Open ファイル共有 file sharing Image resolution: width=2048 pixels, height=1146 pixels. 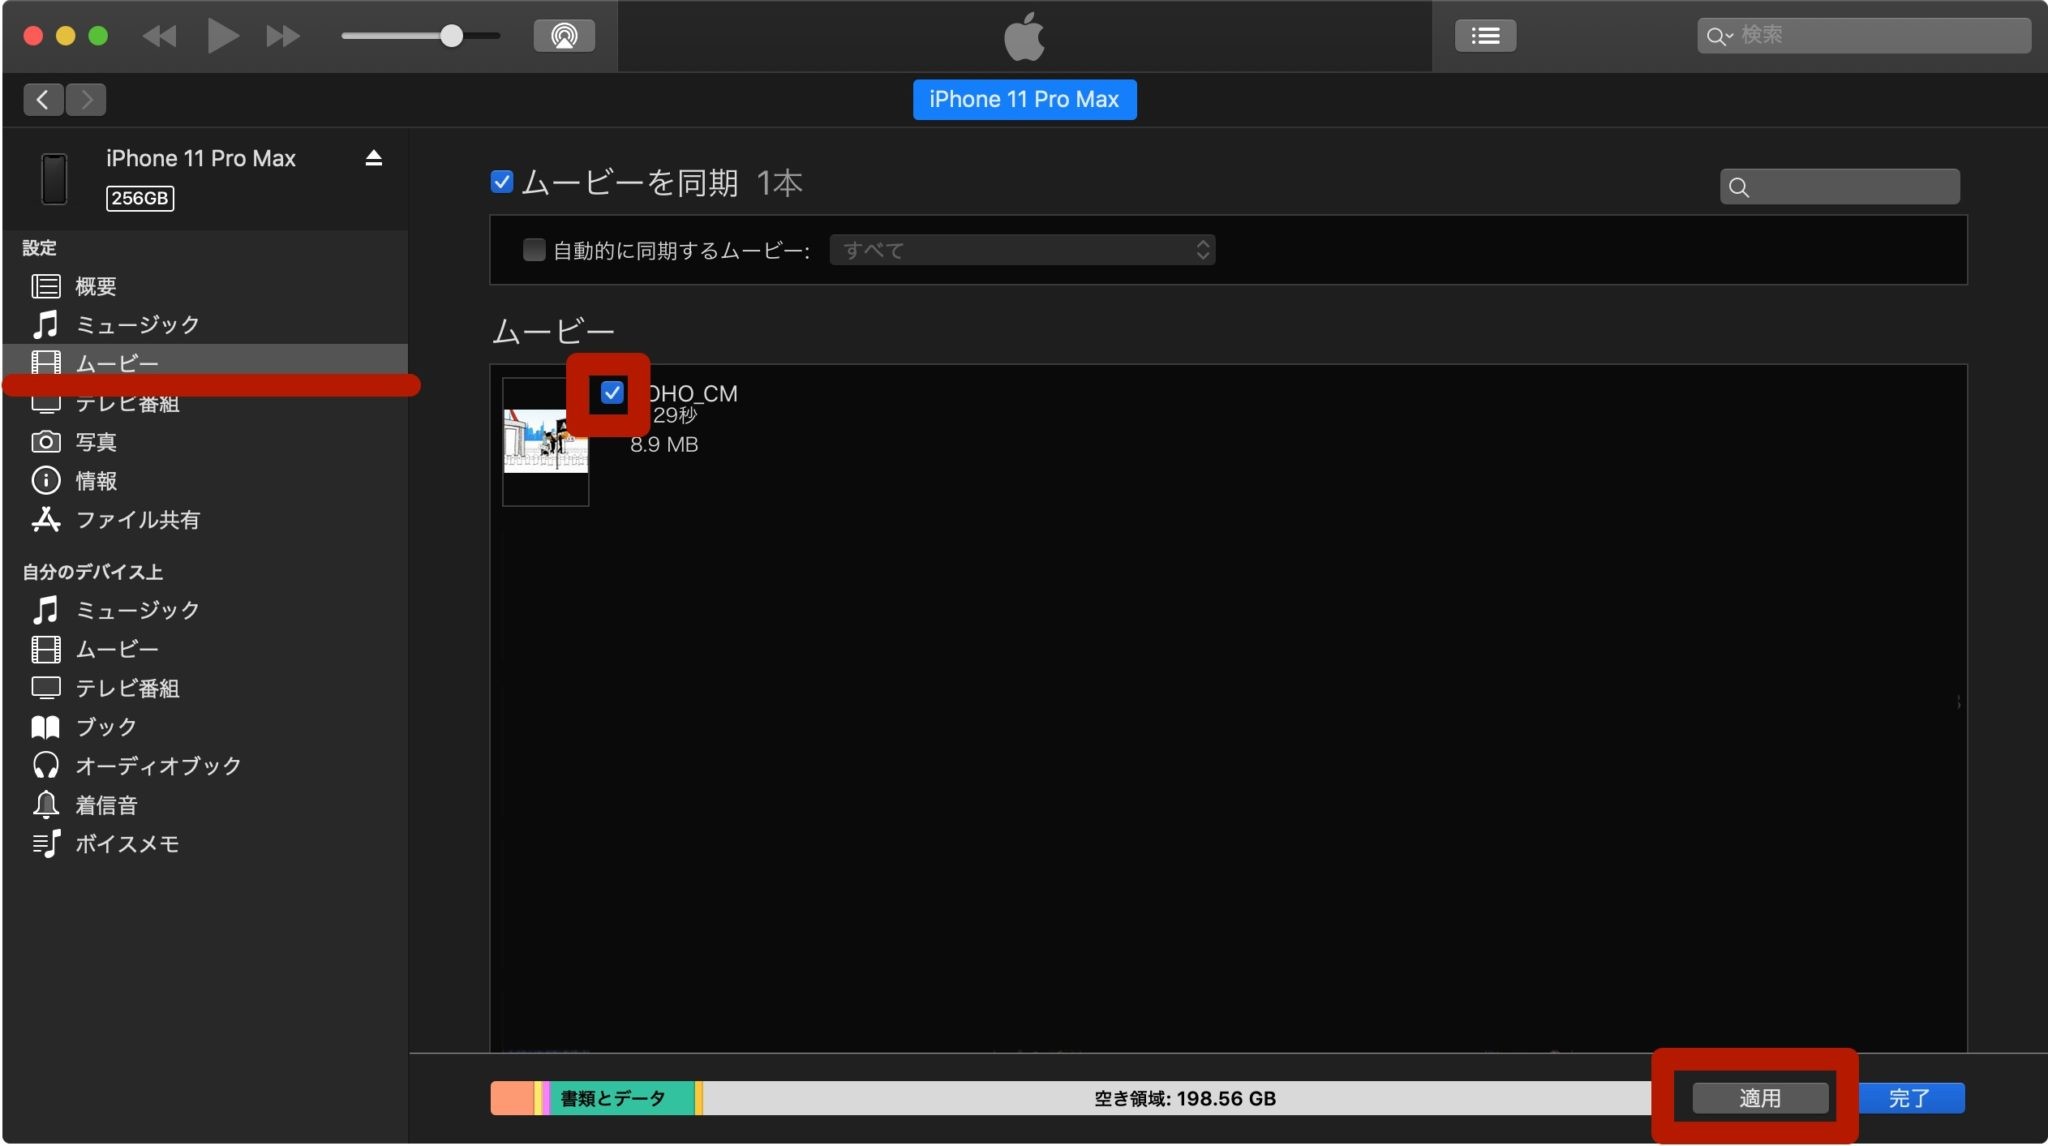[x=205, y=520]
